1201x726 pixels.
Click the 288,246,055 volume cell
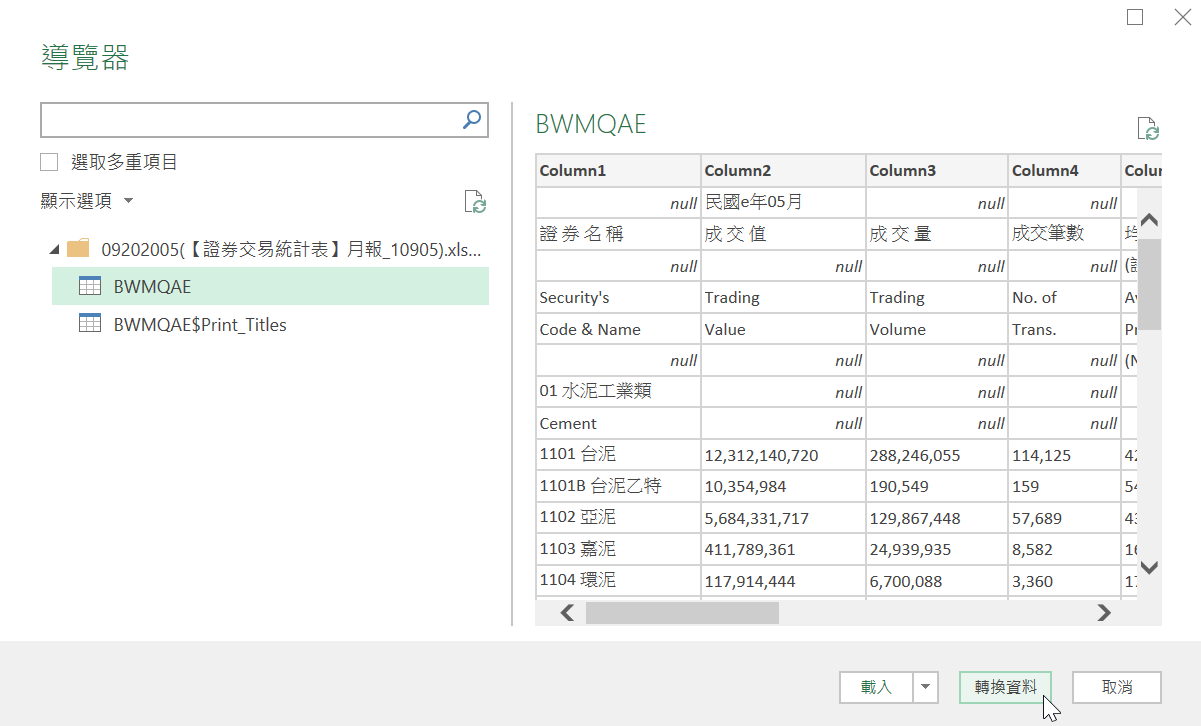coord(937,455)
